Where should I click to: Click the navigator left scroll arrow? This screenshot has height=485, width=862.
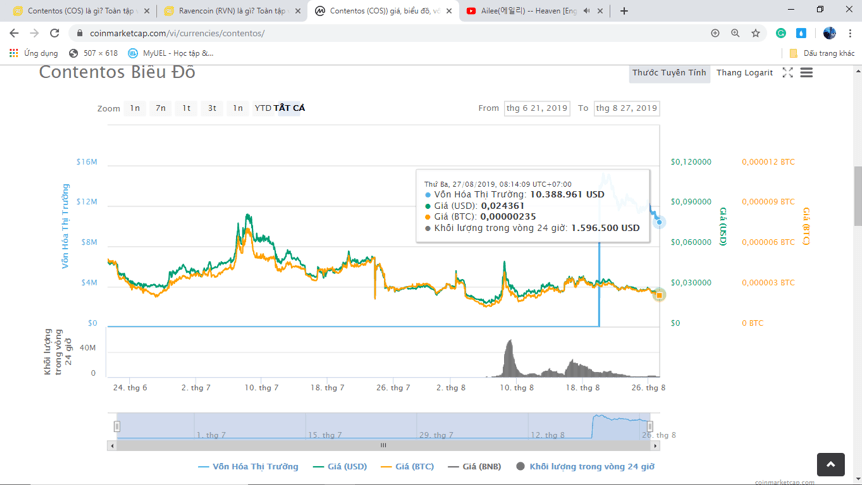(112, 446)
